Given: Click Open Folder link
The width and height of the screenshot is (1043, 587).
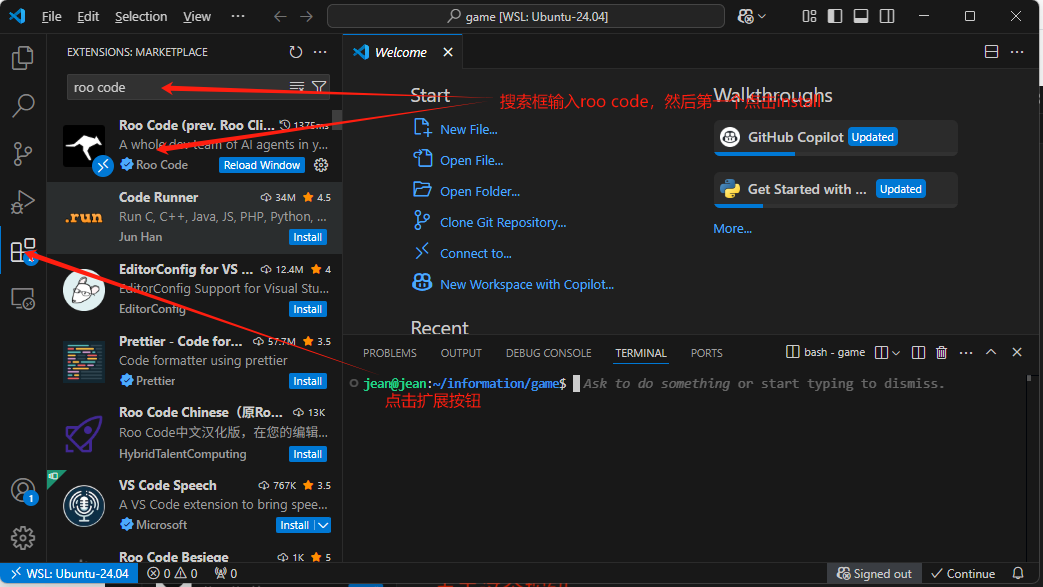Looking at the screenshot, I should pyautogui.click(x=480, y=192).
